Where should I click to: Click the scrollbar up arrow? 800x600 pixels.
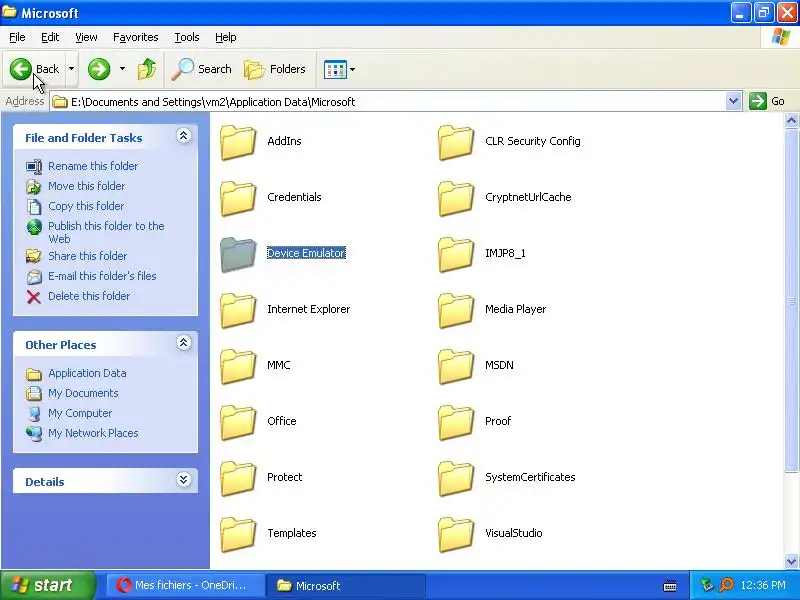click(x=791, y=121)
